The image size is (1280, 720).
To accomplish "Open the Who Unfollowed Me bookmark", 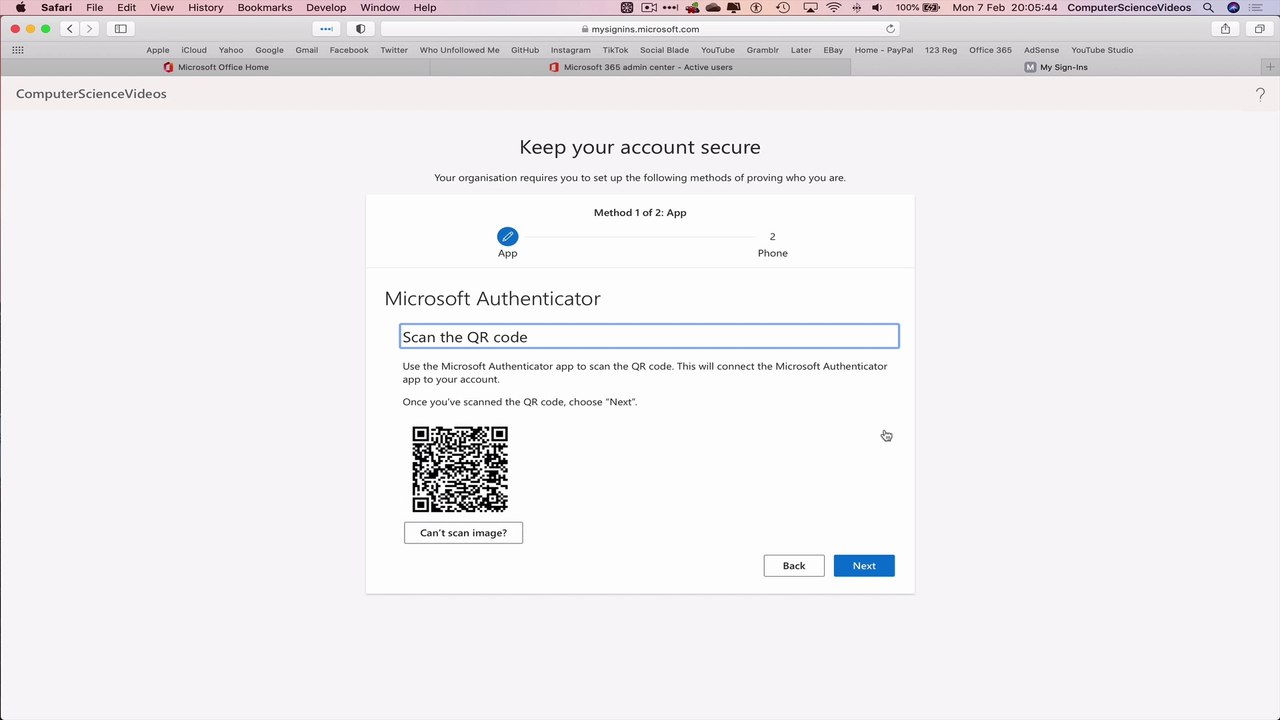I will pyautogui.click(x=459, y=50).
